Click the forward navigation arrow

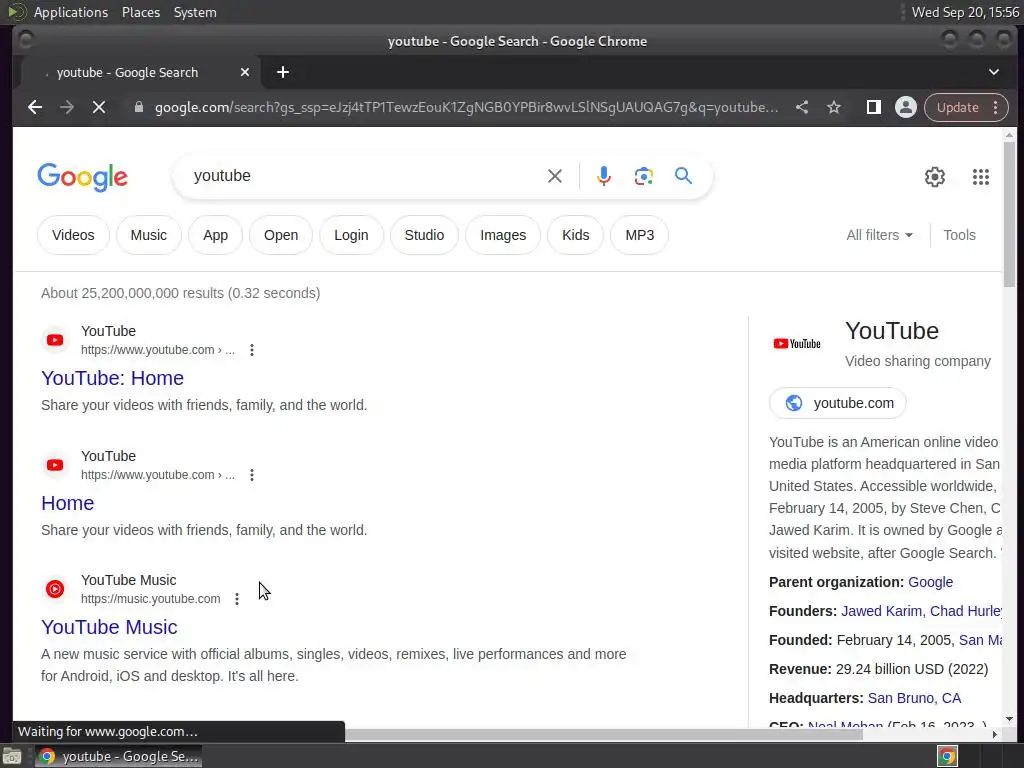[67, 107]
